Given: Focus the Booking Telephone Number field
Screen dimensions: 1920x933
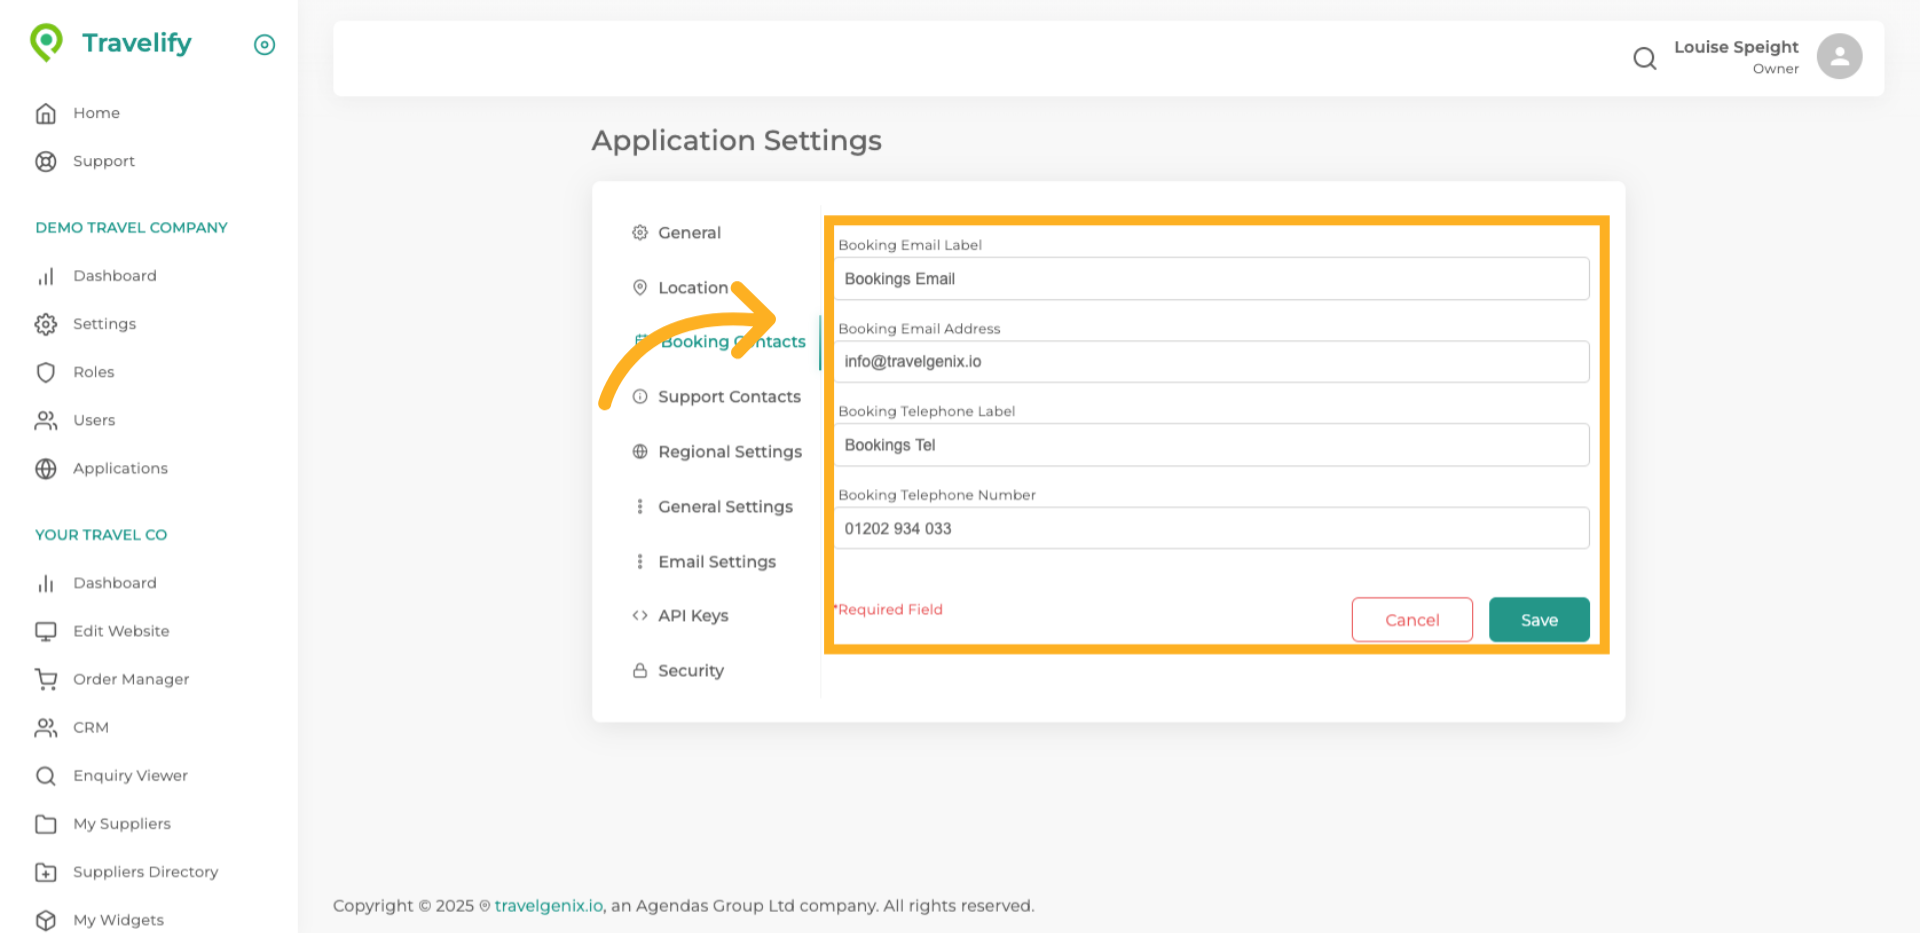Looking at the screenshot, I should pos(1210,529).
